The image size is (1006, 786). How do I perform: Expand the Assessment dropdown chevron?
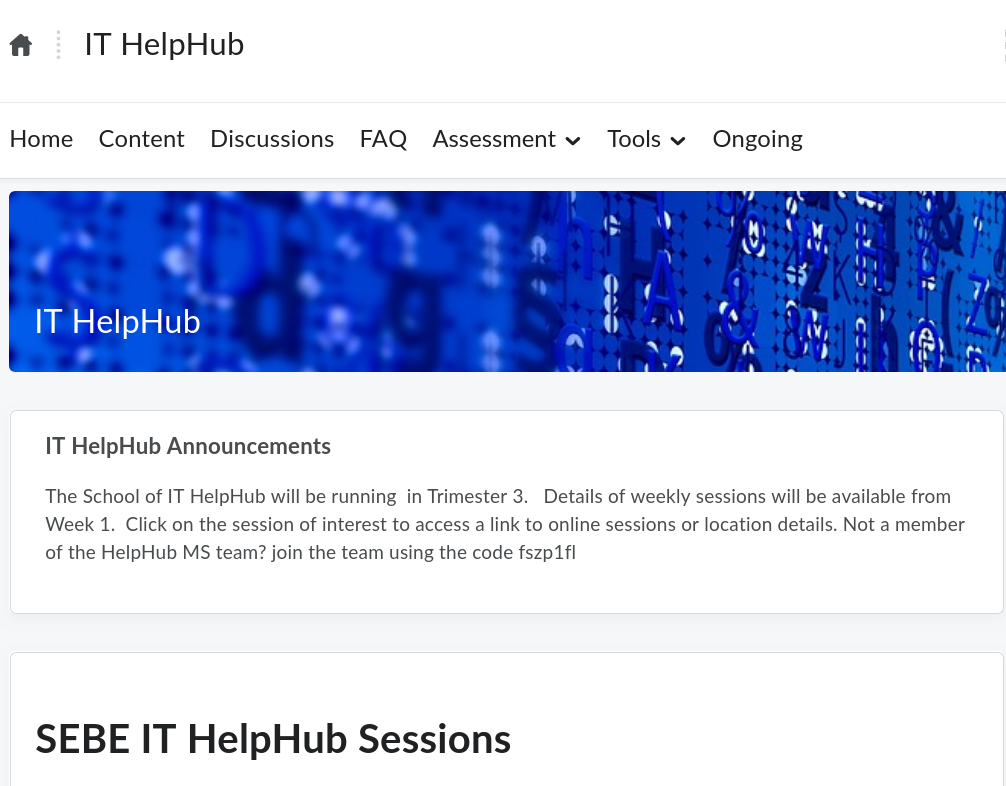coord(572,142)
